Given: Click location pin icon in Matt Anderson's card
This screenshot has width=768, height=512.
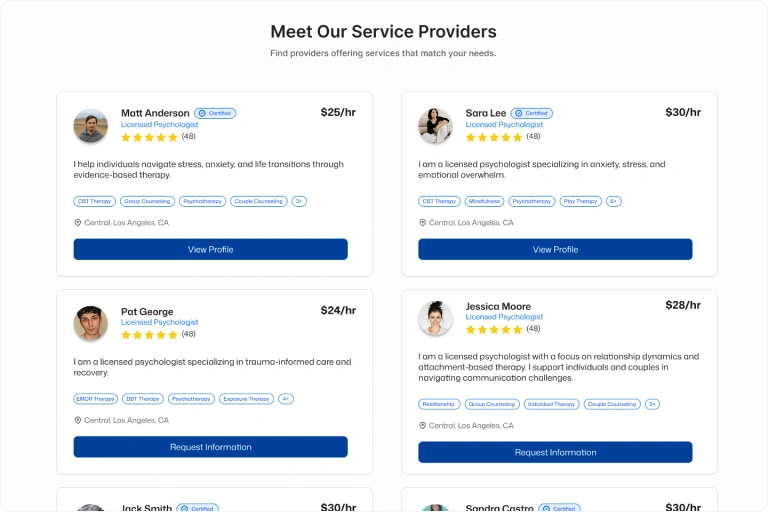Looking at the screenshot, I should 78,223.
